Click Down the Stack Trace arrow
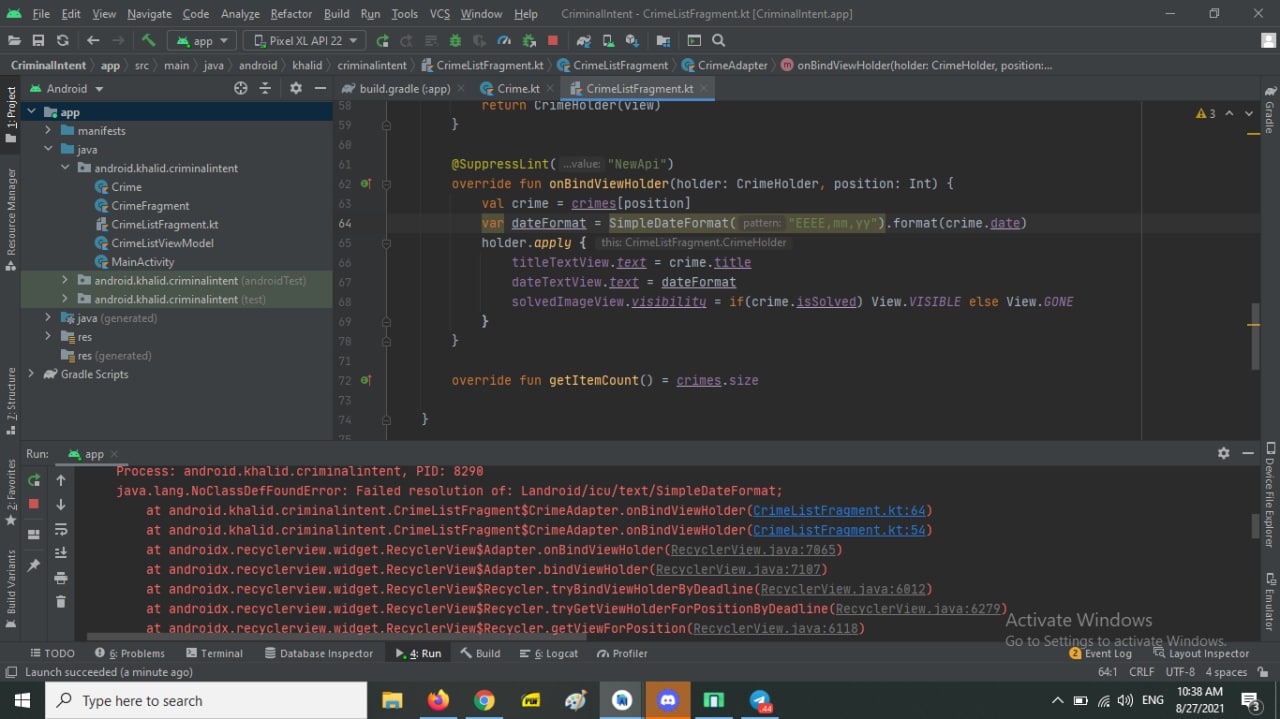 click(x=61, y=504)
